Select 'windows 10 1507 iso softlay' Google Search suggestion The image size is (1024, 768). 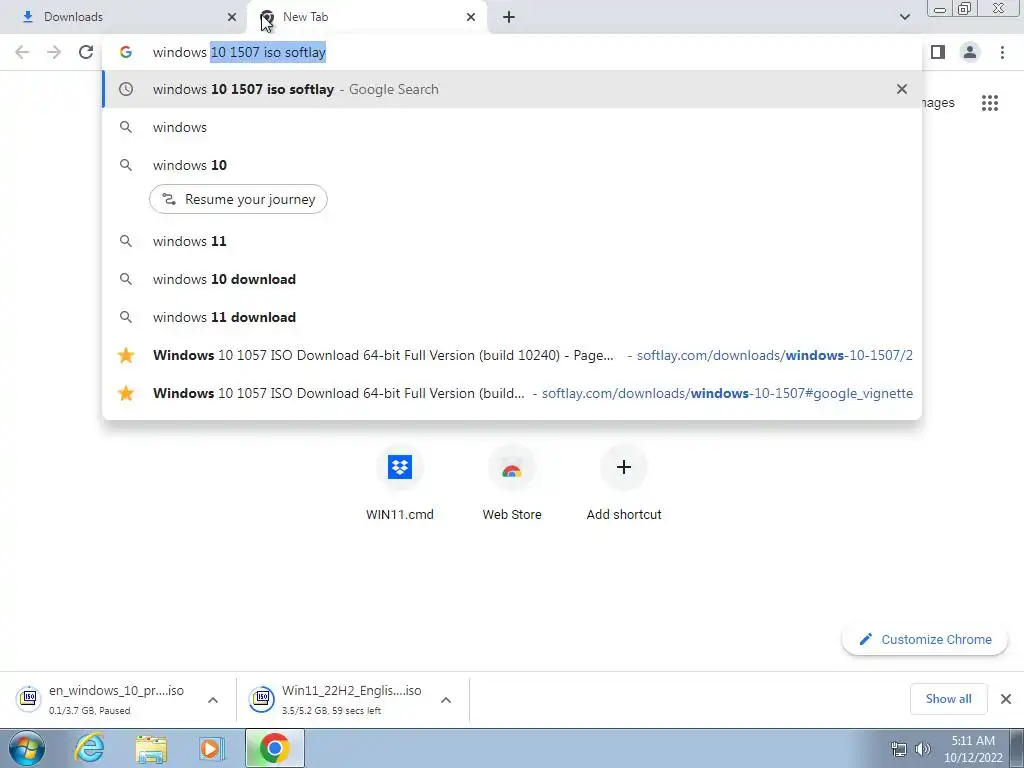tap(512, 89)
